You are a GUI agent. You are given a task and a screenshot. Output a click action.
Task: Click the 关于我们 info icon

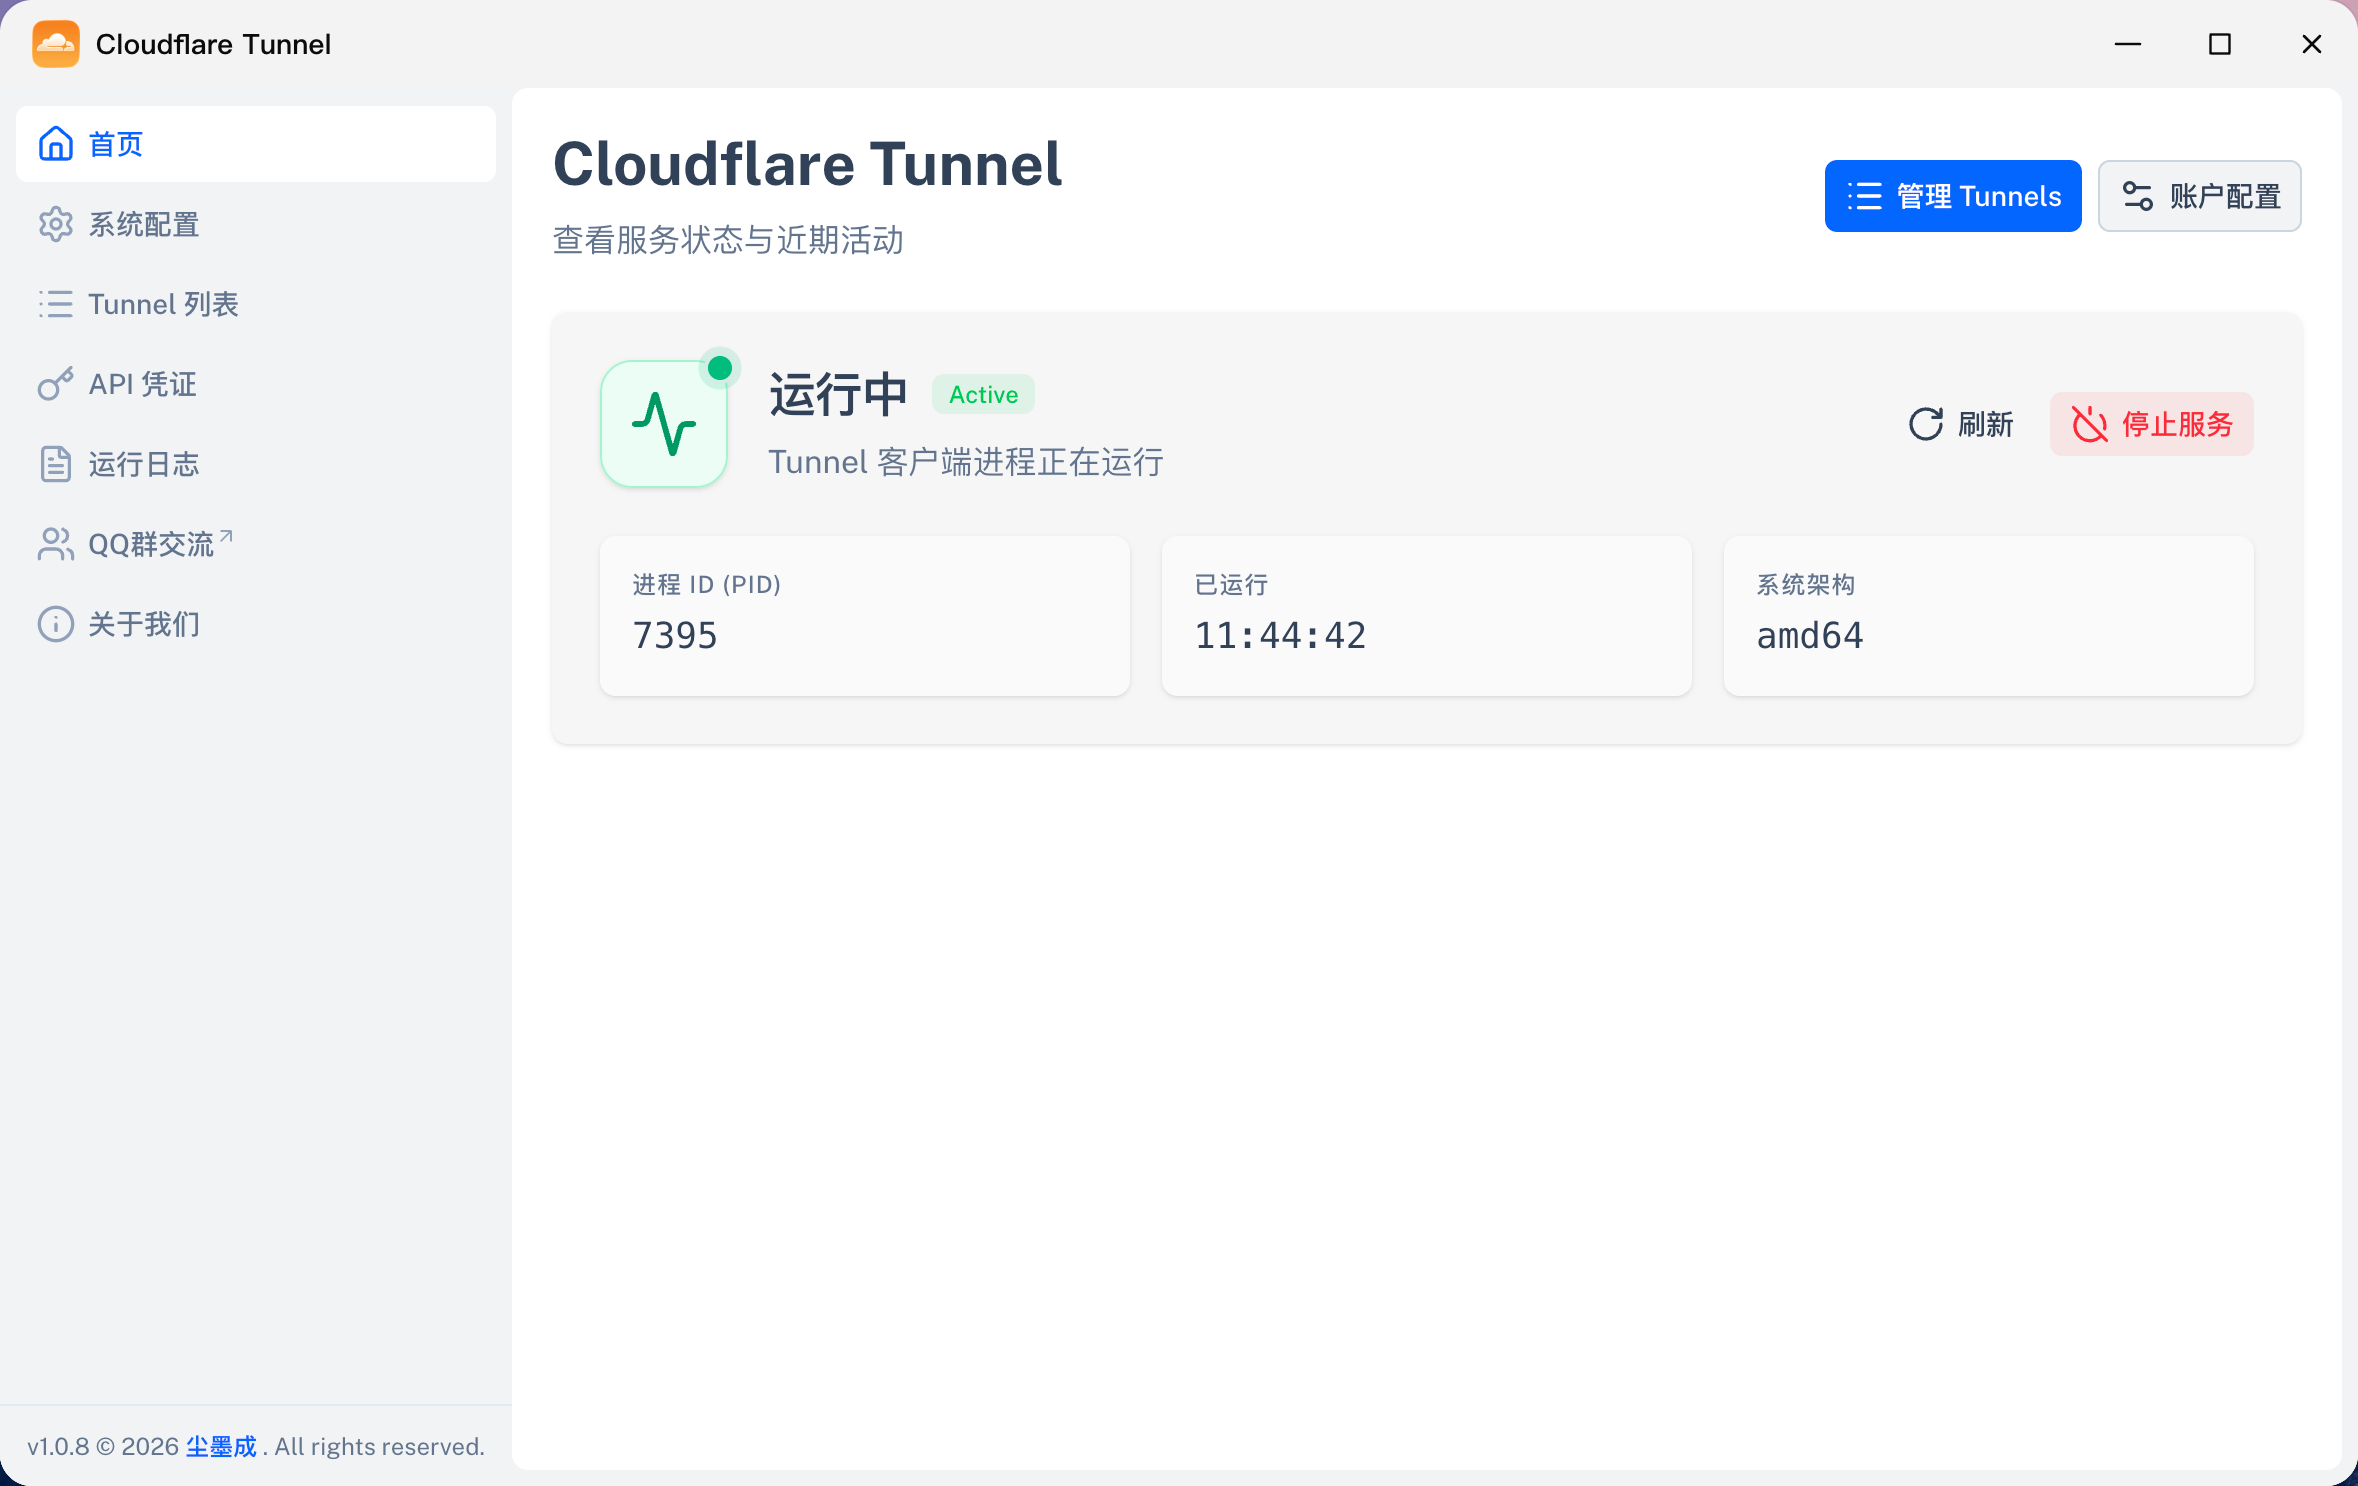(x=56, y=624)
